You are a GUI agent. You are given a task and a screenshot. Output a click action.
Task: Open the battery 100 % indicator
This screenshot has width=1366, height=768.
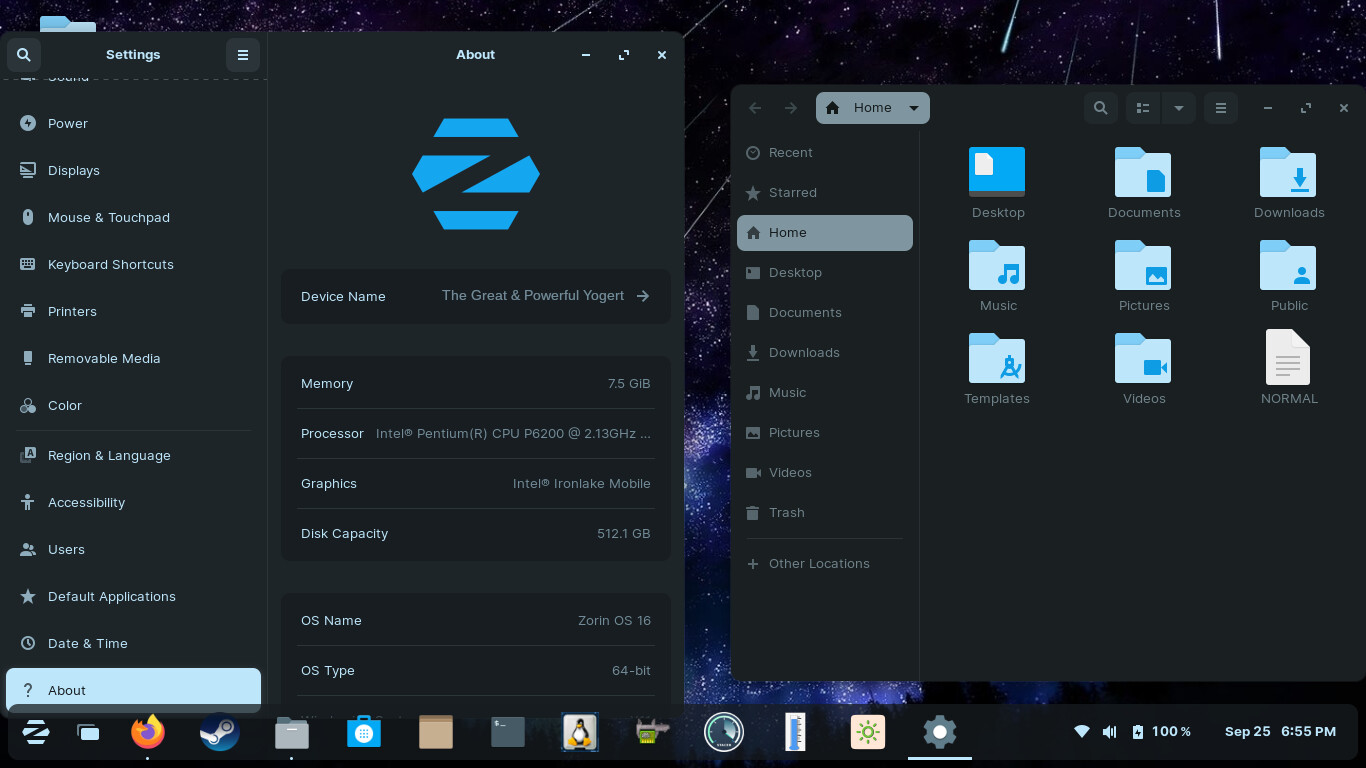(1161, 732)
